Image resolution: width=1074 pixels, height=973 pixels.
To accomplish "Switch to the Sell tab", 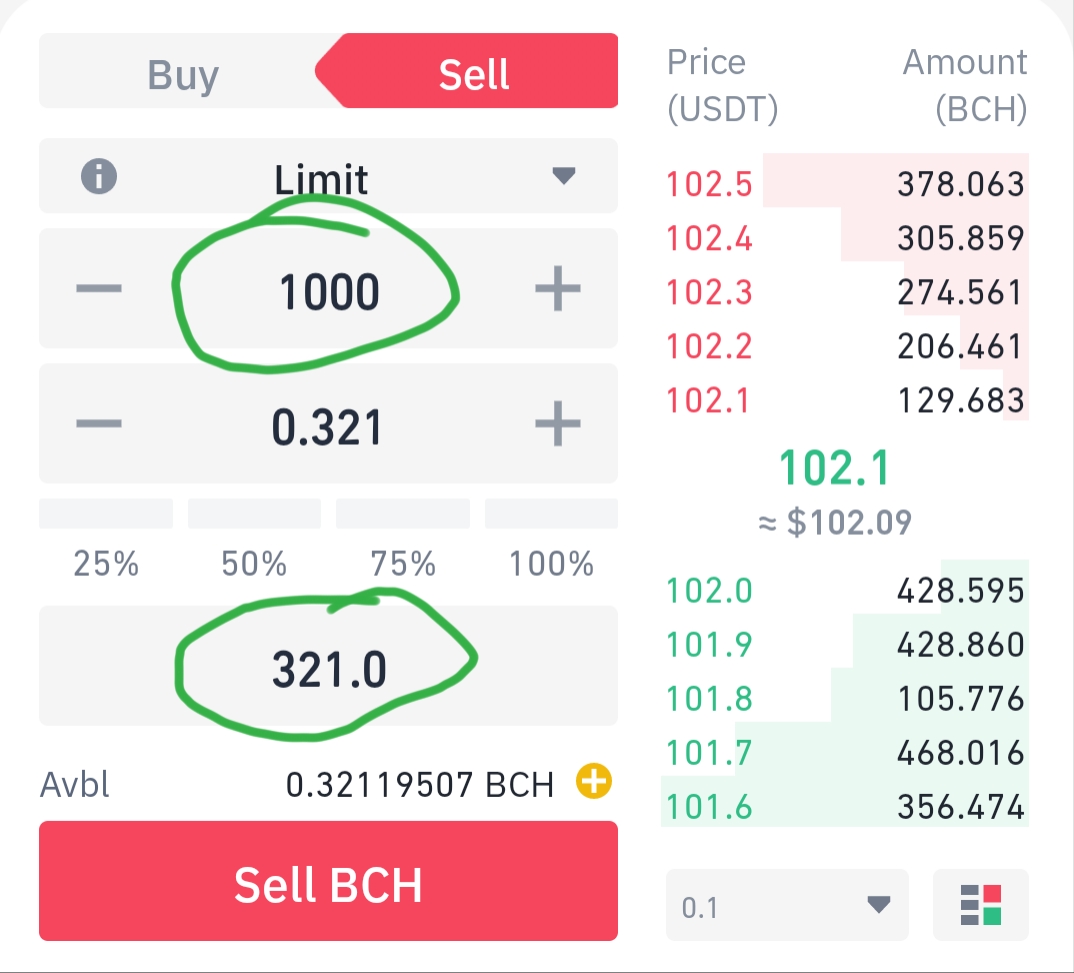I will tap(473, 73).
